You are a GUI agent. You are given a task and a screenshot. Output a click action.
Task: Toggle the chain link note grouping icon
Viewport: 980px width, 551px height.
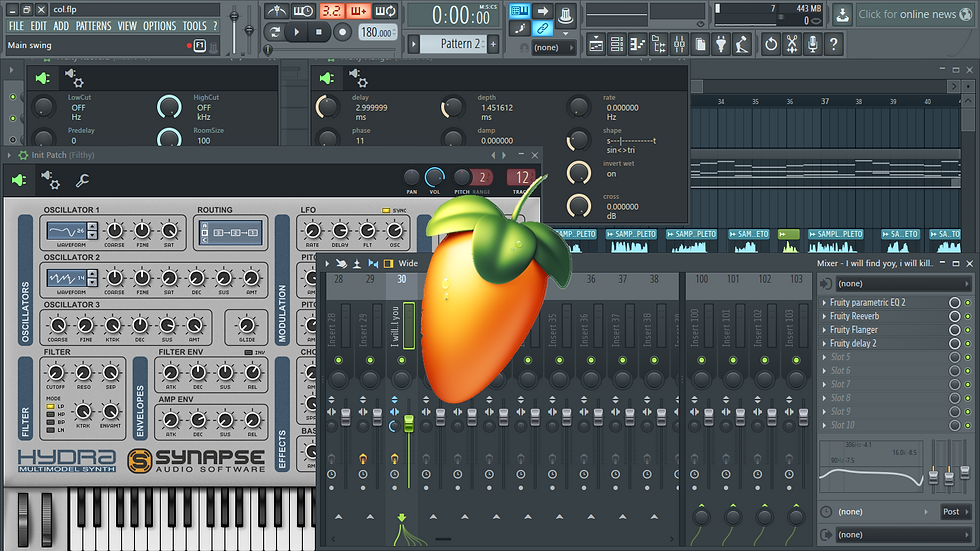point(542,29)
